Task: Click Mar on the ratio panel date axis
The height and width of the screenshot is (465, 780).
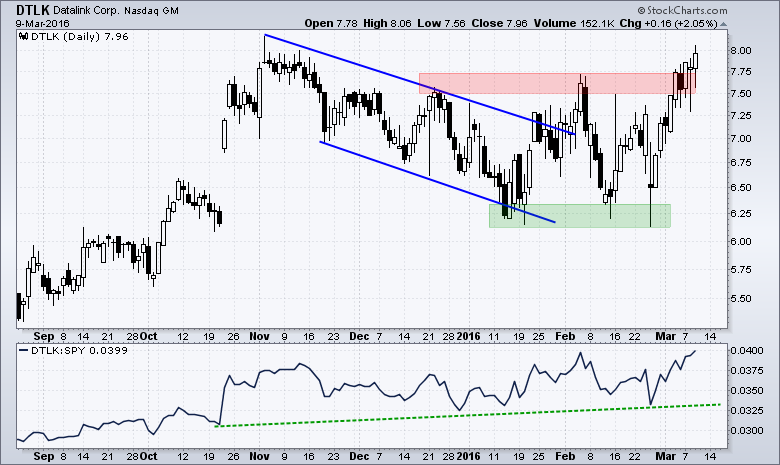Action: click(666, 456)
